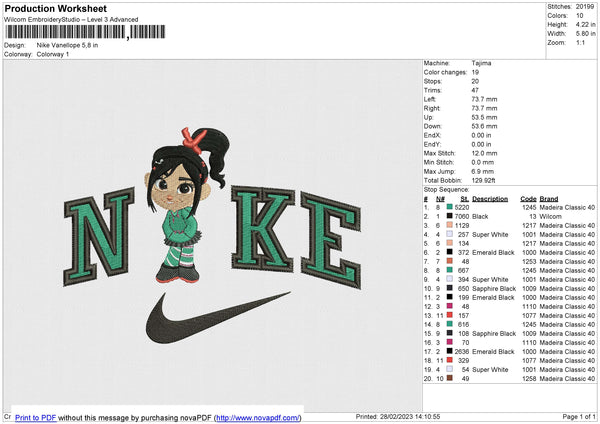
Task: Click the total bobbin value 129.92ft
Action: [484, 180]
